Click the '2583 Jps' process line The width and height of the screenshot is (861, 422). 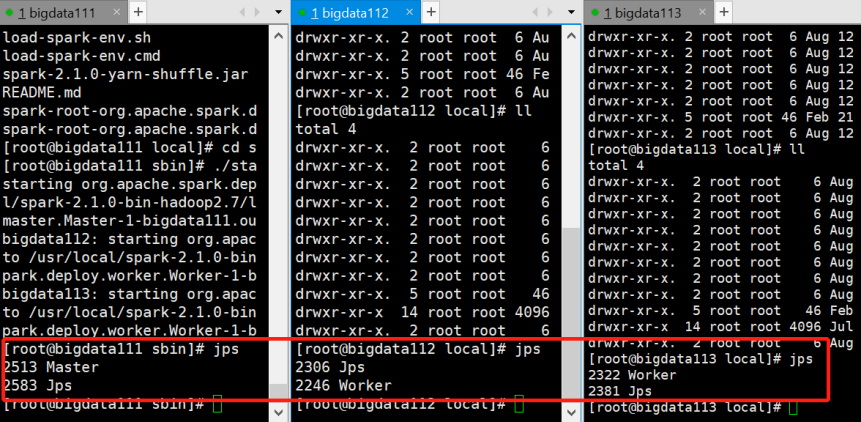coord(37,386)
